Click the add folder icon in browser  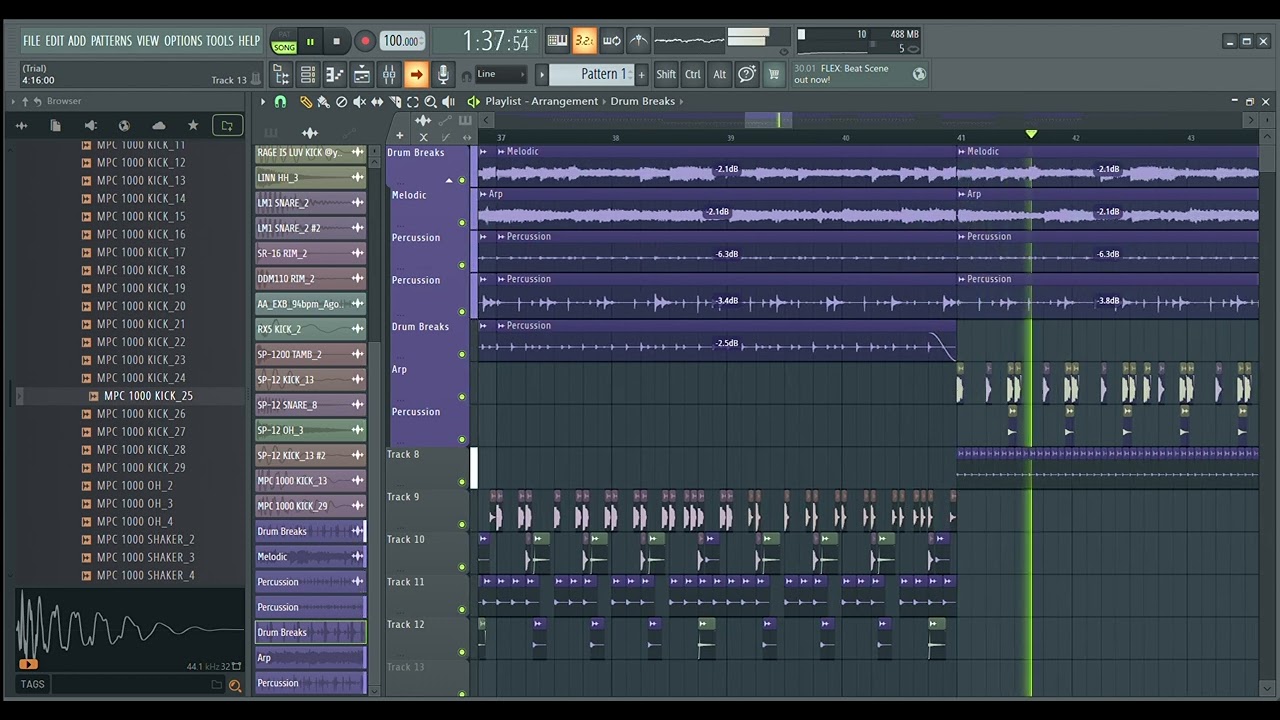(x=227, y=126)
